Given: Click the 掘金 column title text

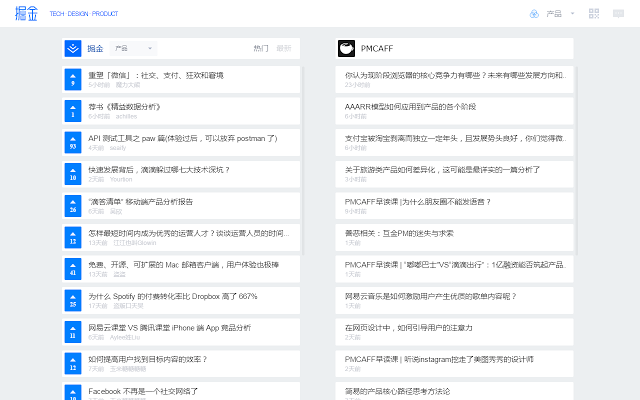Looking at the screenshot, I should [x=95, y=48].
